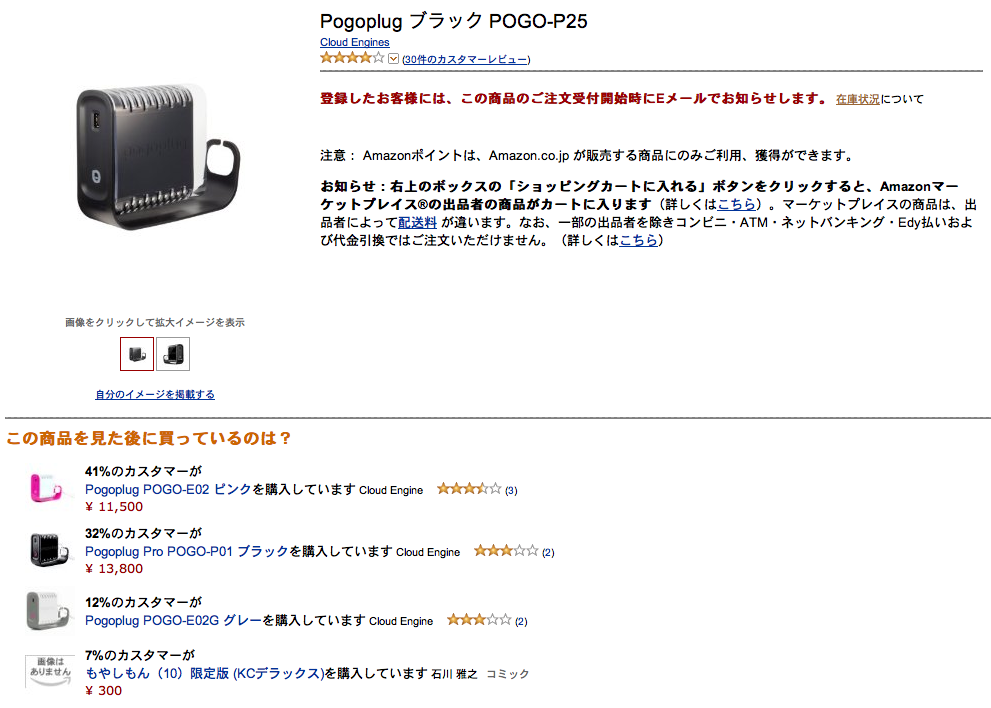Viewport: 991px width, 708px height.
Task: Click 自分のイメージを掲載する link
Action: coord(155,394)
